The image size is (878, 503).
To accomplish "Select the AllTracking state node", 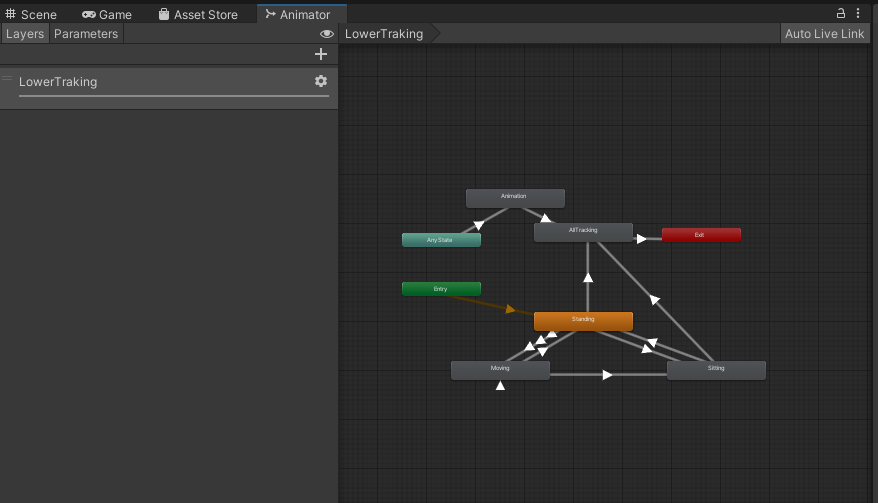I will tap(583, 232).
